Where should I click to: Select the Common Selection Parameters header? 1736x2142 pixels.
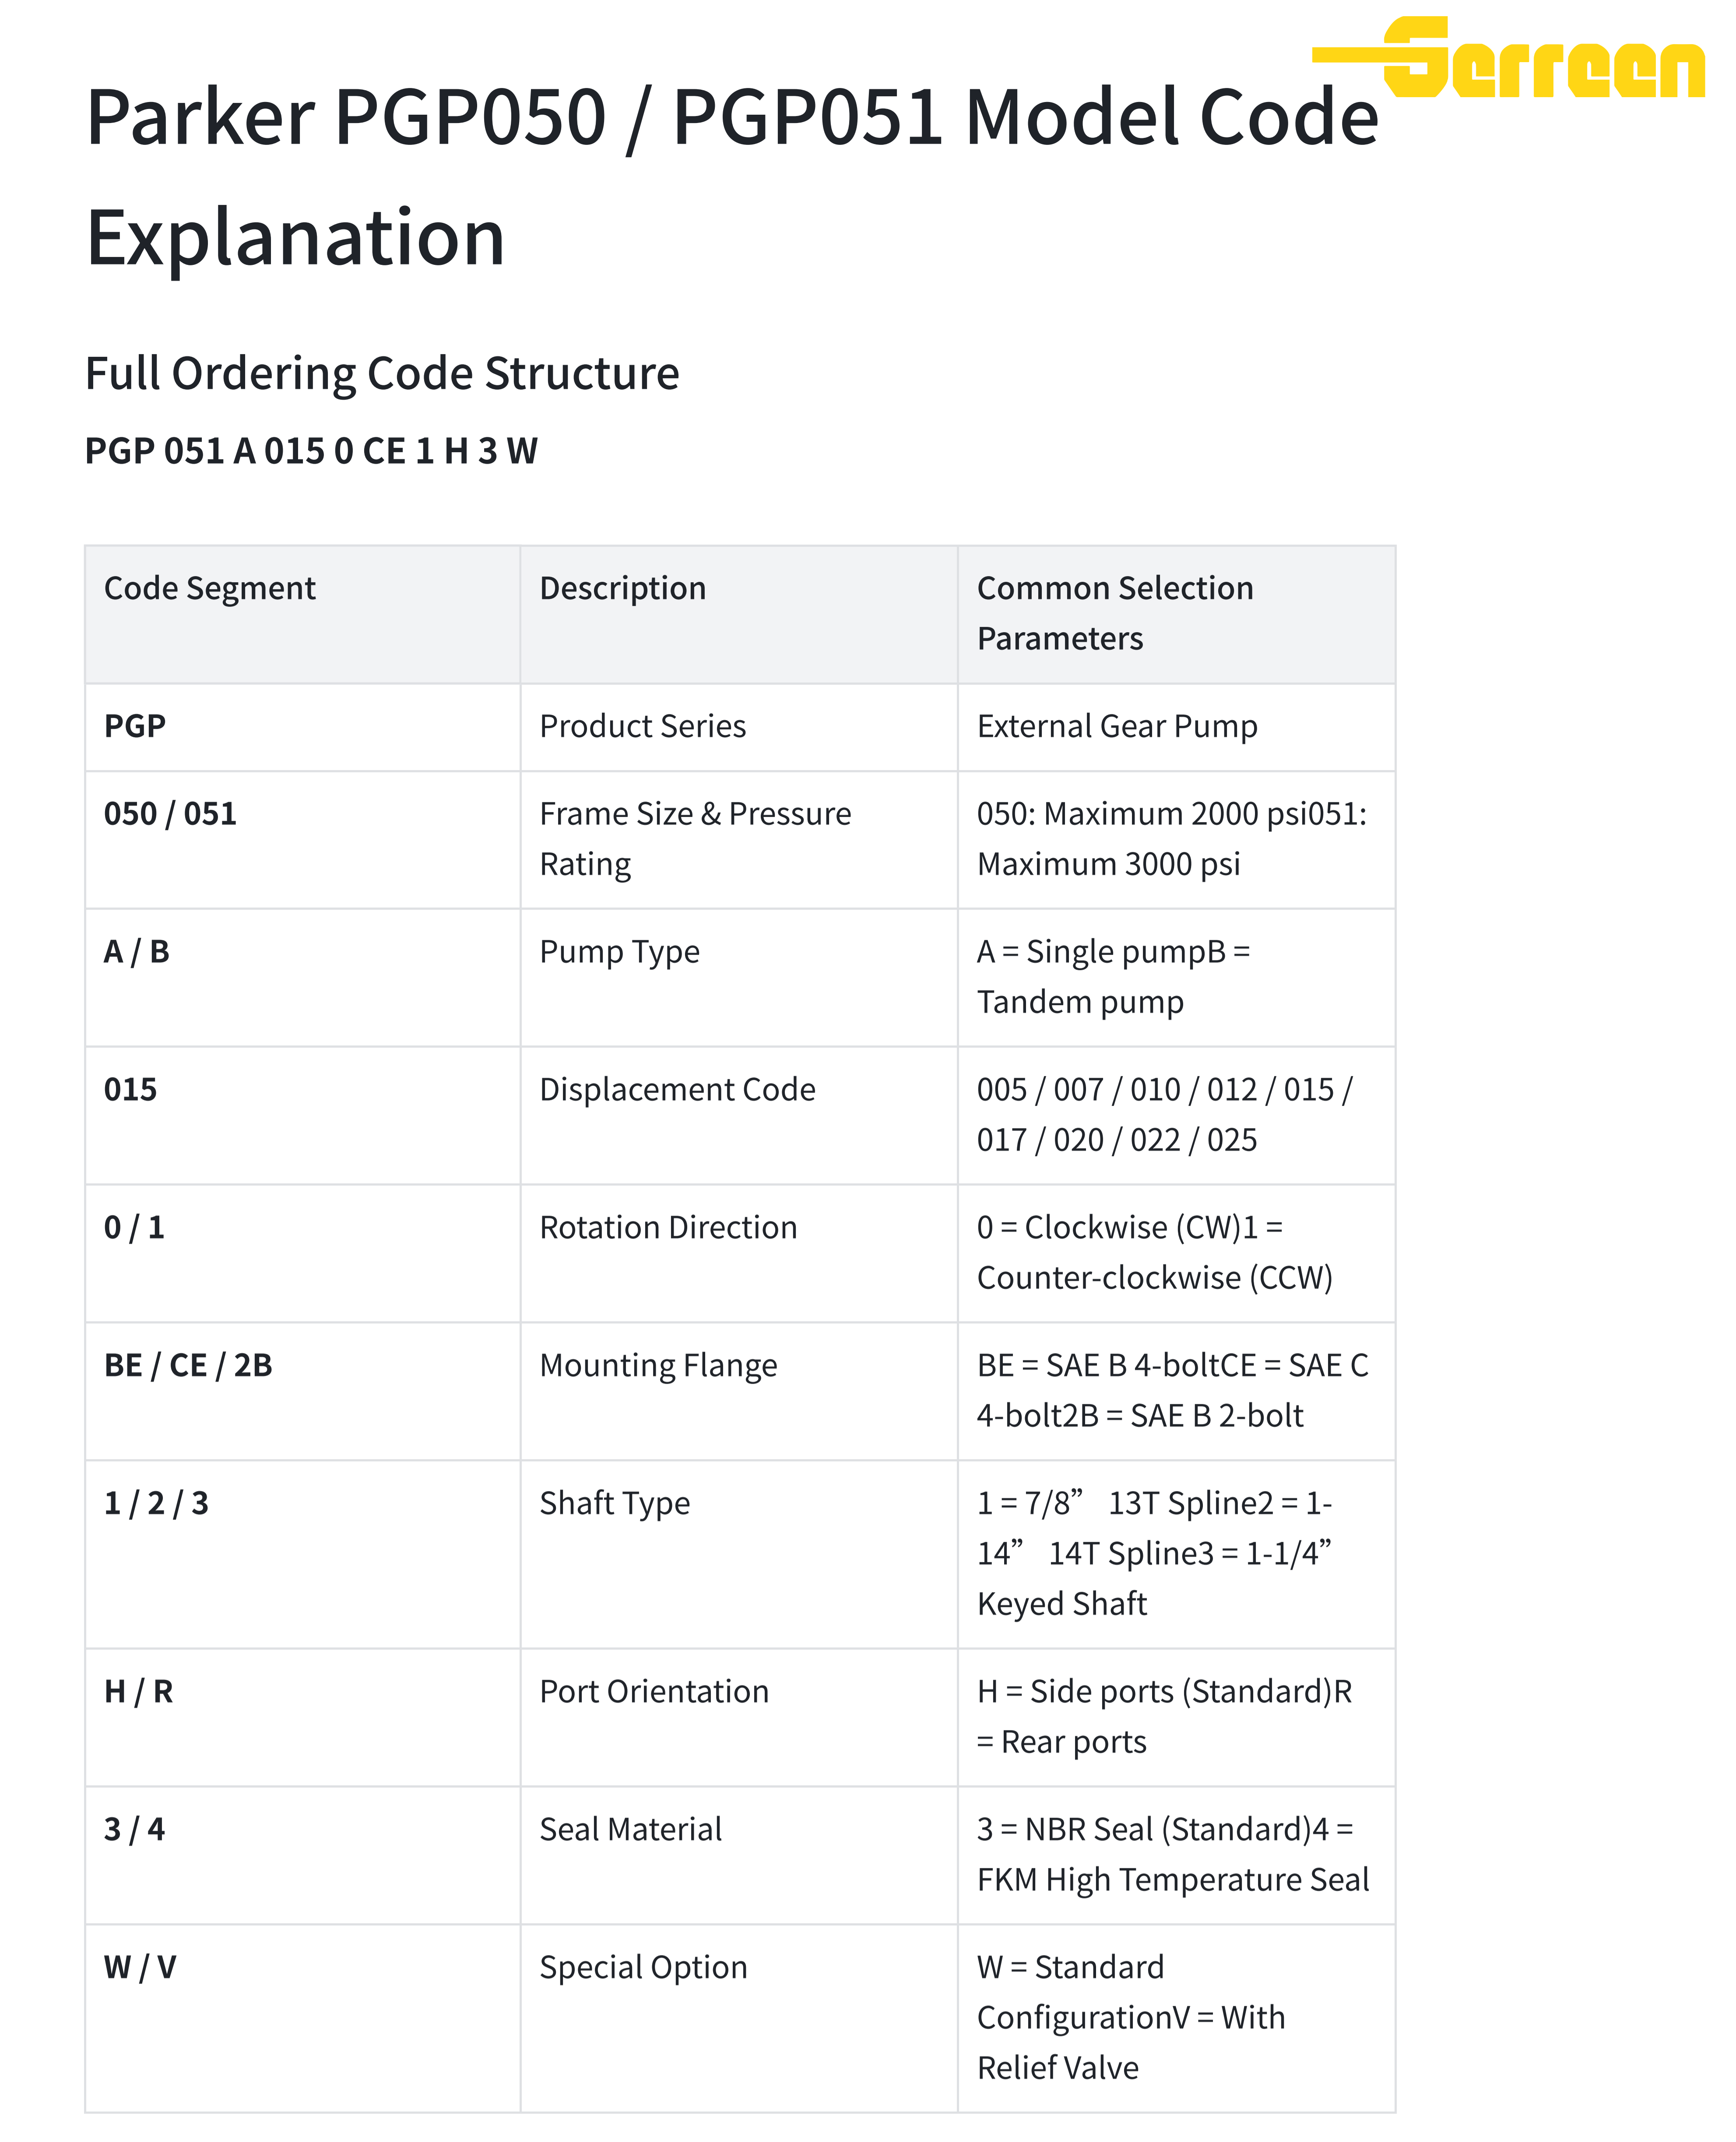[1114, 612]
